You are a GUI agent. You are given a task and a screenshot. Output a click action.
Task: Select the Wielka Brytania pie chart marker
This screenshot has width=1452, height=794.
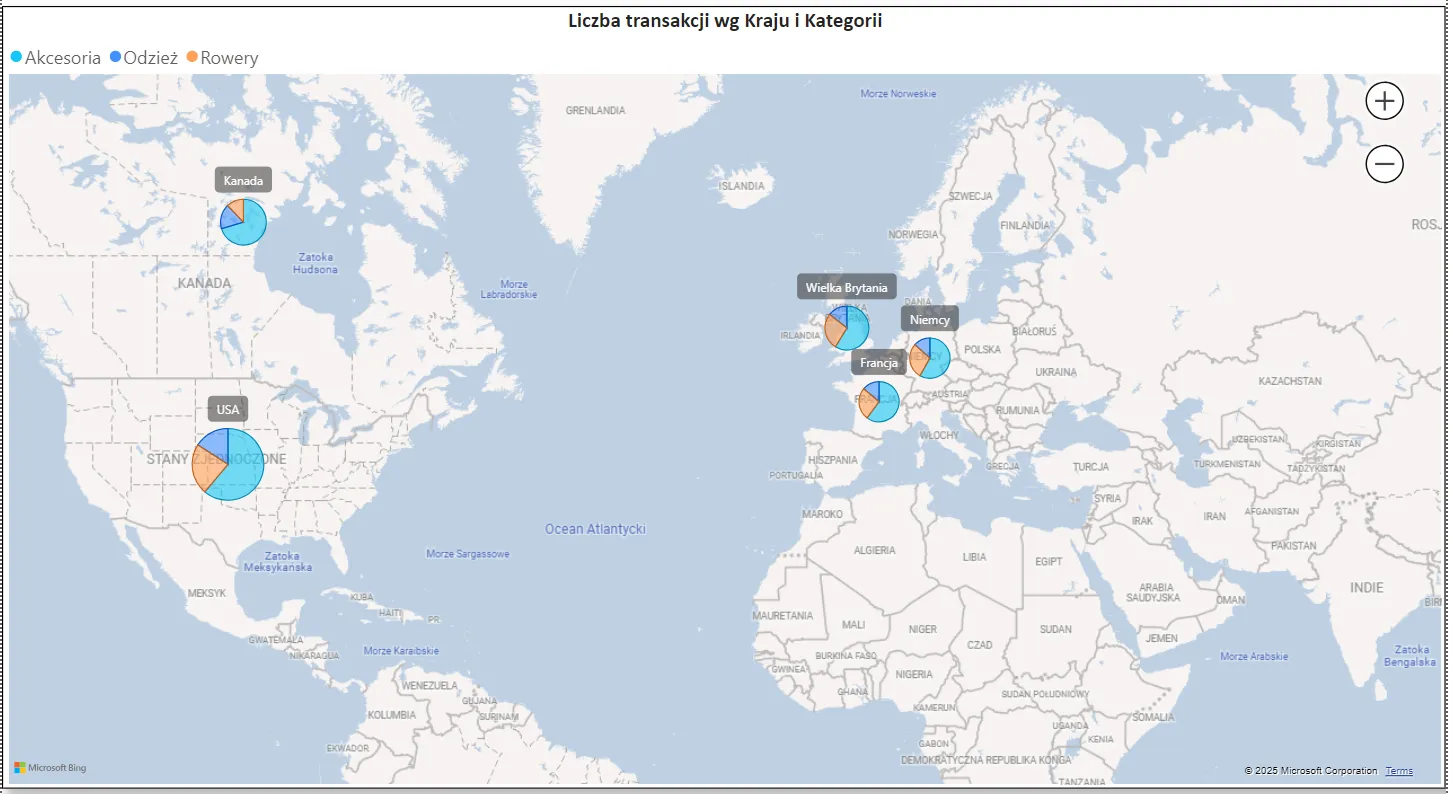[x=847, y=328]
